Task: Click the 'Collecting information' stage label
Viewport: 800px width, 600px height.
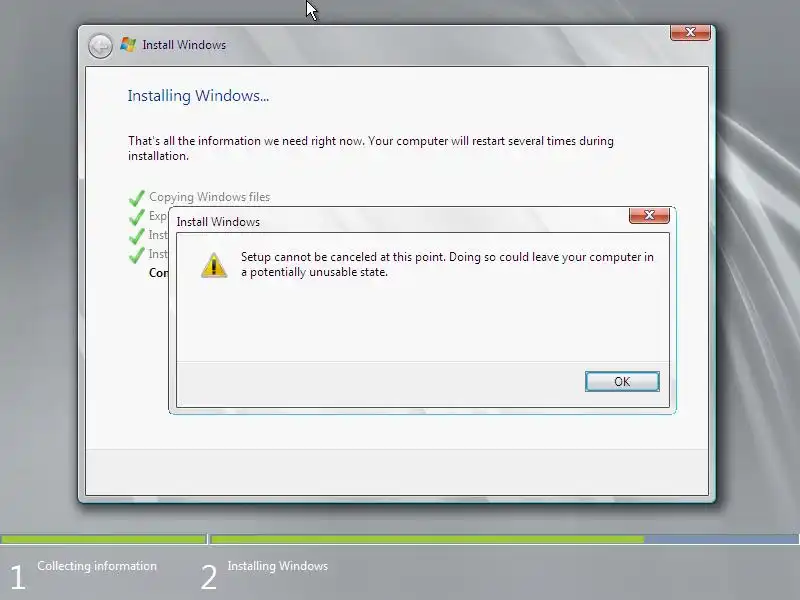Action: coord(97,566)
